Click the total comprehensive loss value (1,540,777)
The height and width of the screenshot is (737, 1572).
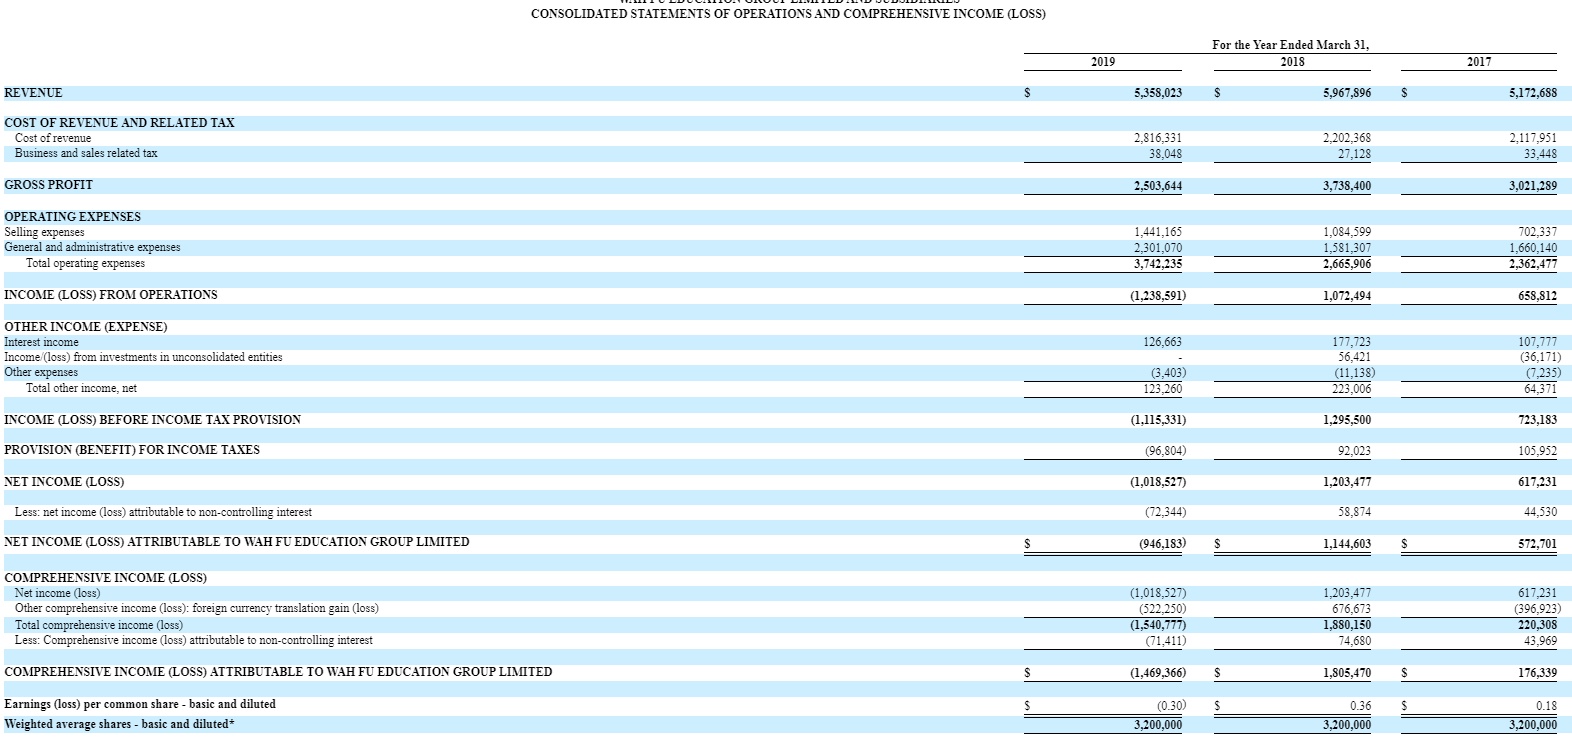(x=1158, y=625)
